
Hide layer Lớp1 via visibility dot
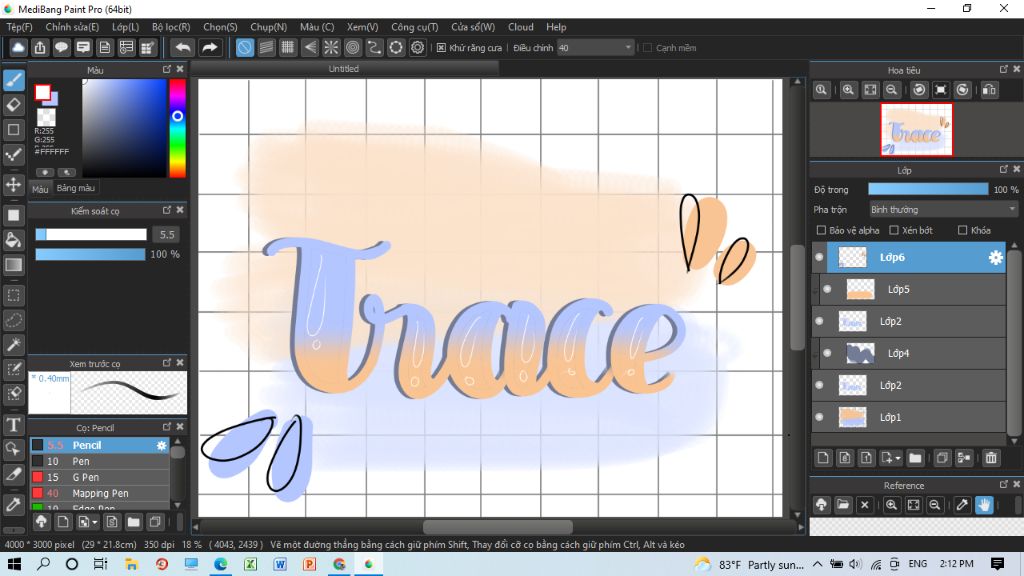[819, 417]
